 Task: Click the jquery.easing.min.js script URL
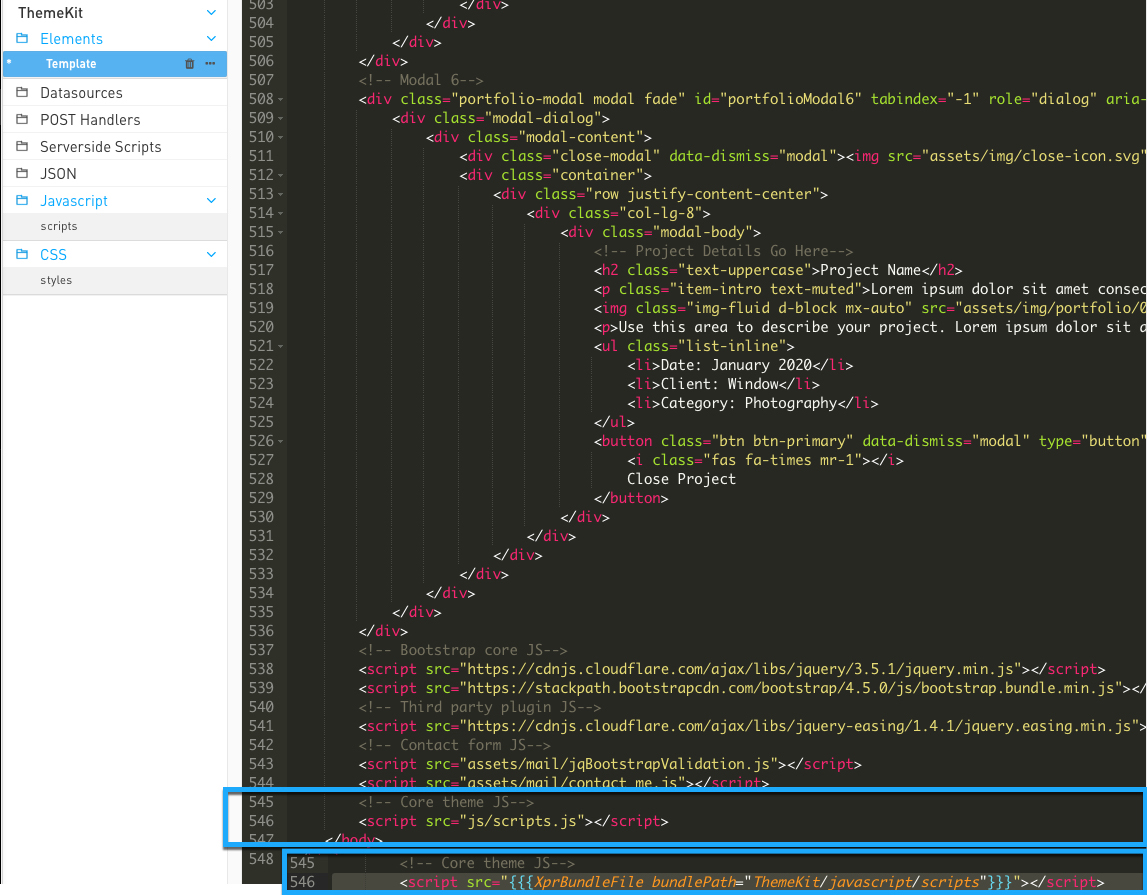(800, 726)
